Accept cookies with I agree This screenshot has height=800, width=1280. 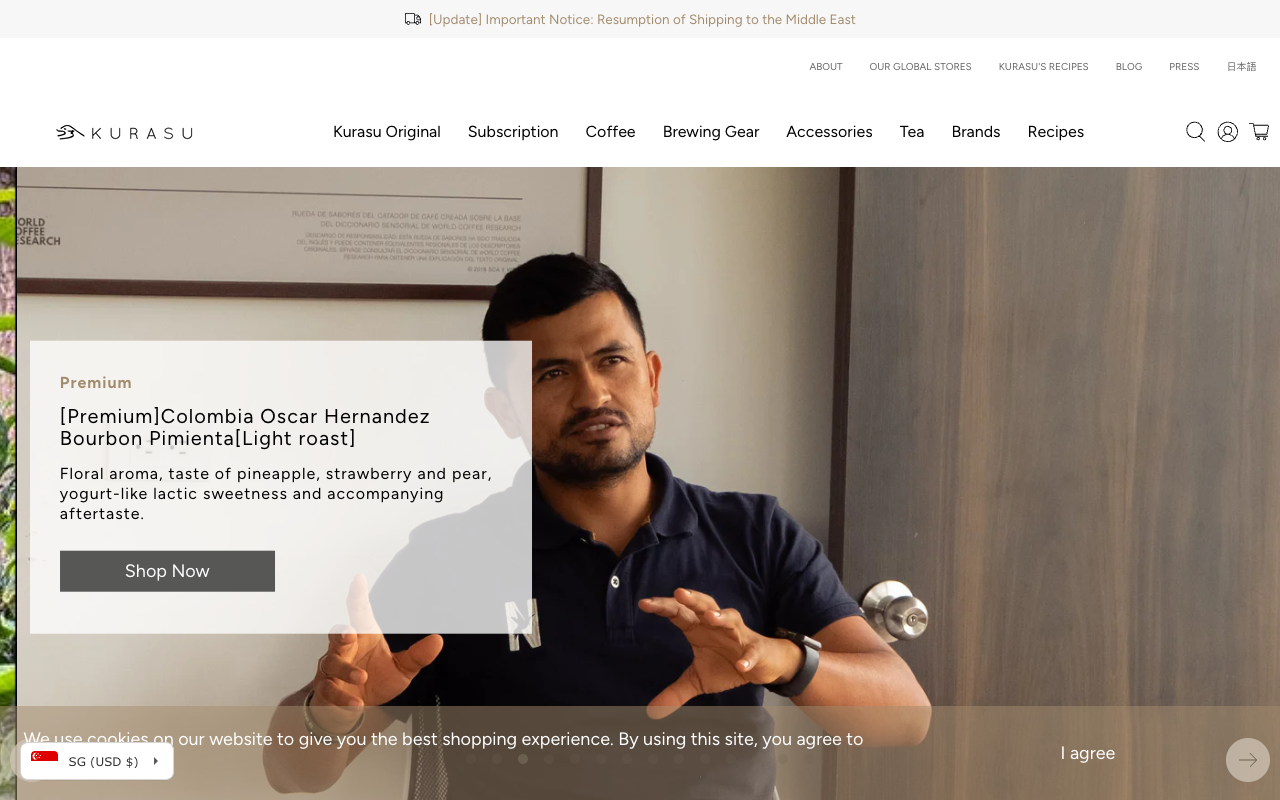[x=1087, y=753]
